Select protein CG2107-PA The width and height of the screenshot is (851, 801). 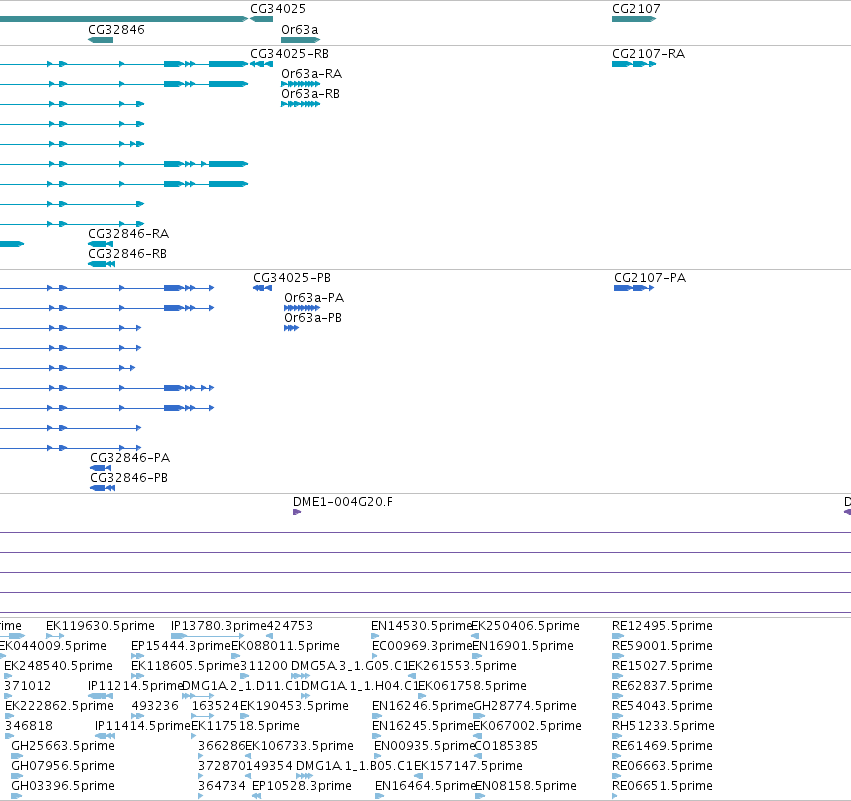[x=634, y=288]
